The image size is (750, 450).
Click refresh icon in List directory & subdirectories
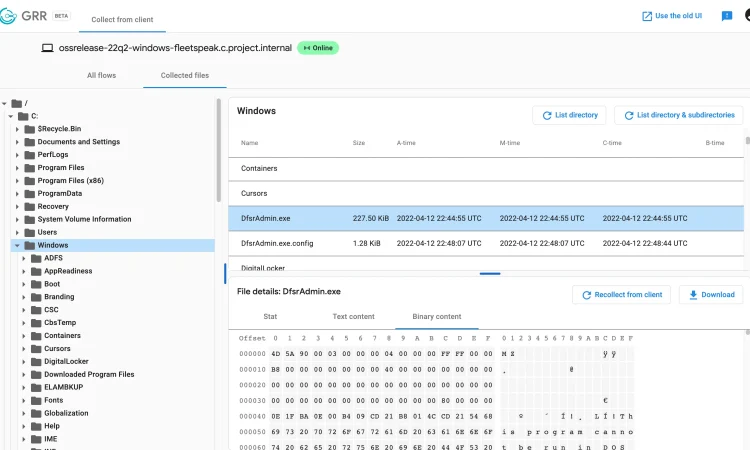pos(629,115)
